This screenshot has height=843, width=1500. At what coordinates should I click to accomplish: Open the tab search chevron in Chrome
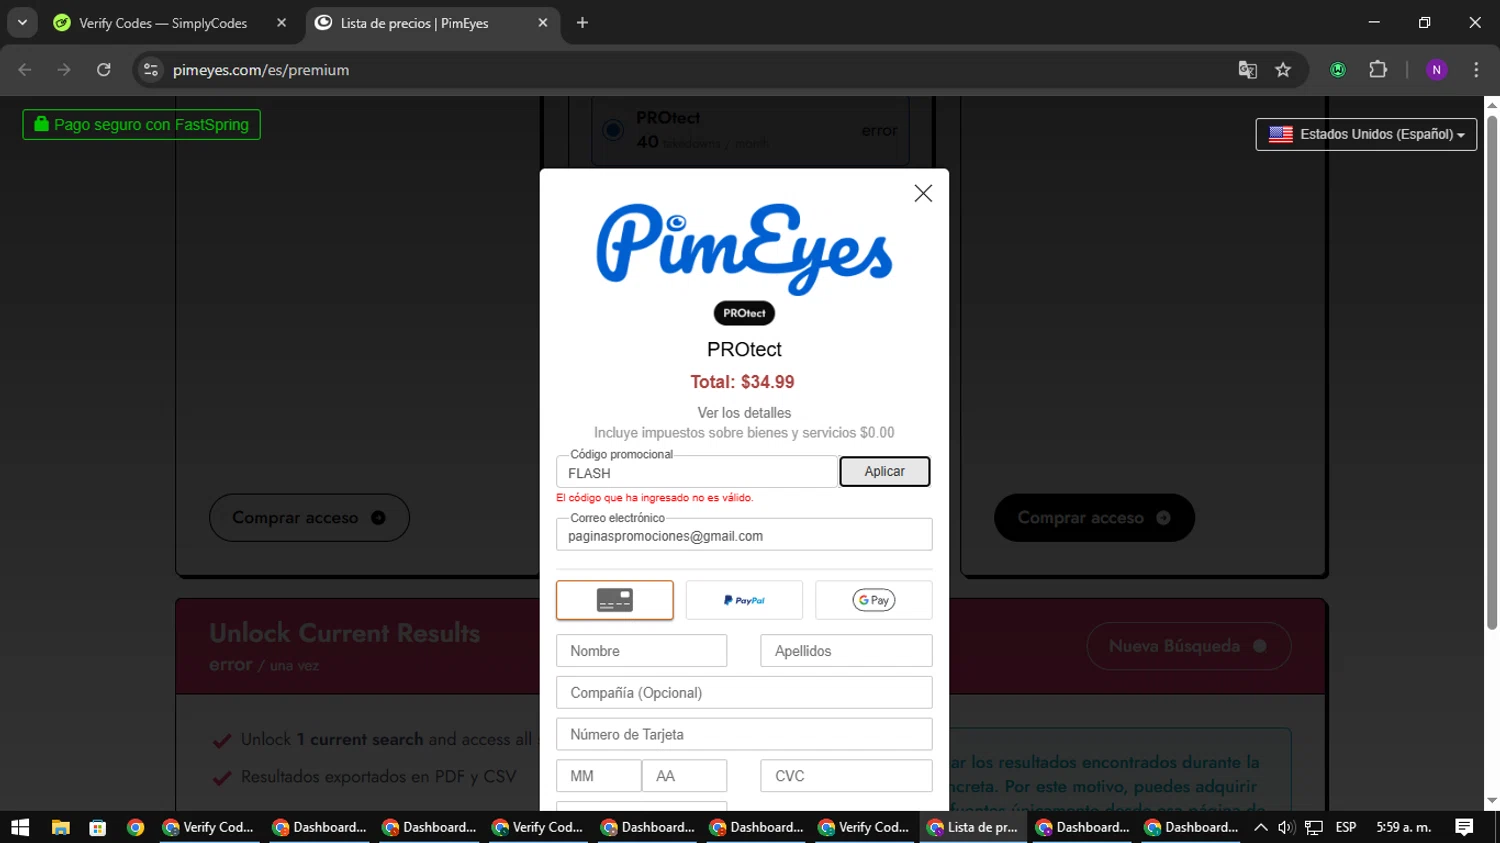[22, 22]
